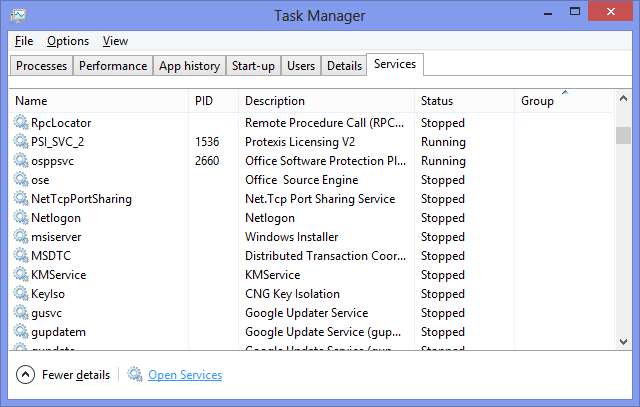This screenshot has height=407, width=640.
Task: Open the Processes tab
Action: point(42,66)
